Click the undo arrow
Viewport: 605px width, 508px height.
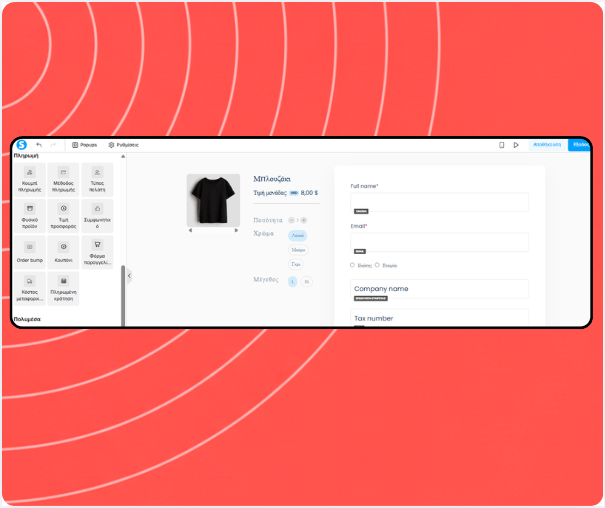click(x=39, y=145)
